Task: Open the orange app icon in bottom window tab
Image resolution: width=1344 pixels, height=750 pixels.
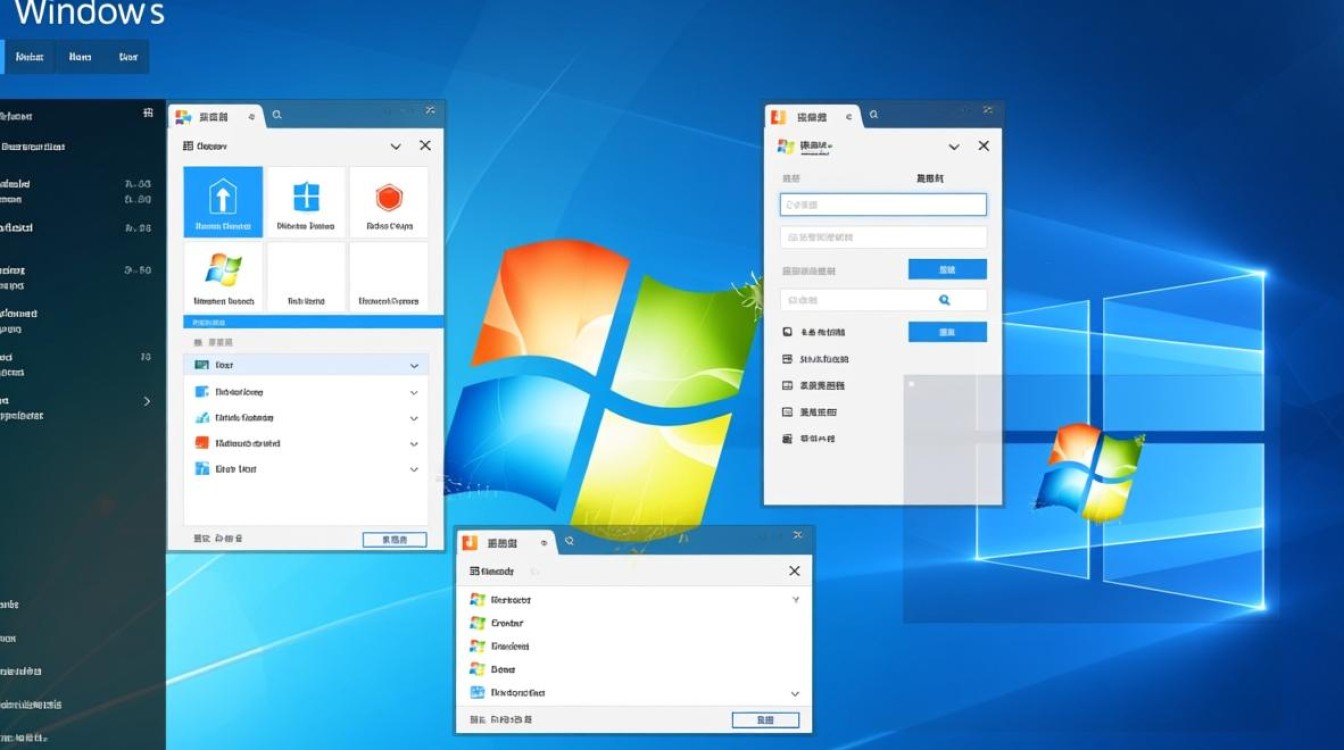Action: tap(468, 541)
